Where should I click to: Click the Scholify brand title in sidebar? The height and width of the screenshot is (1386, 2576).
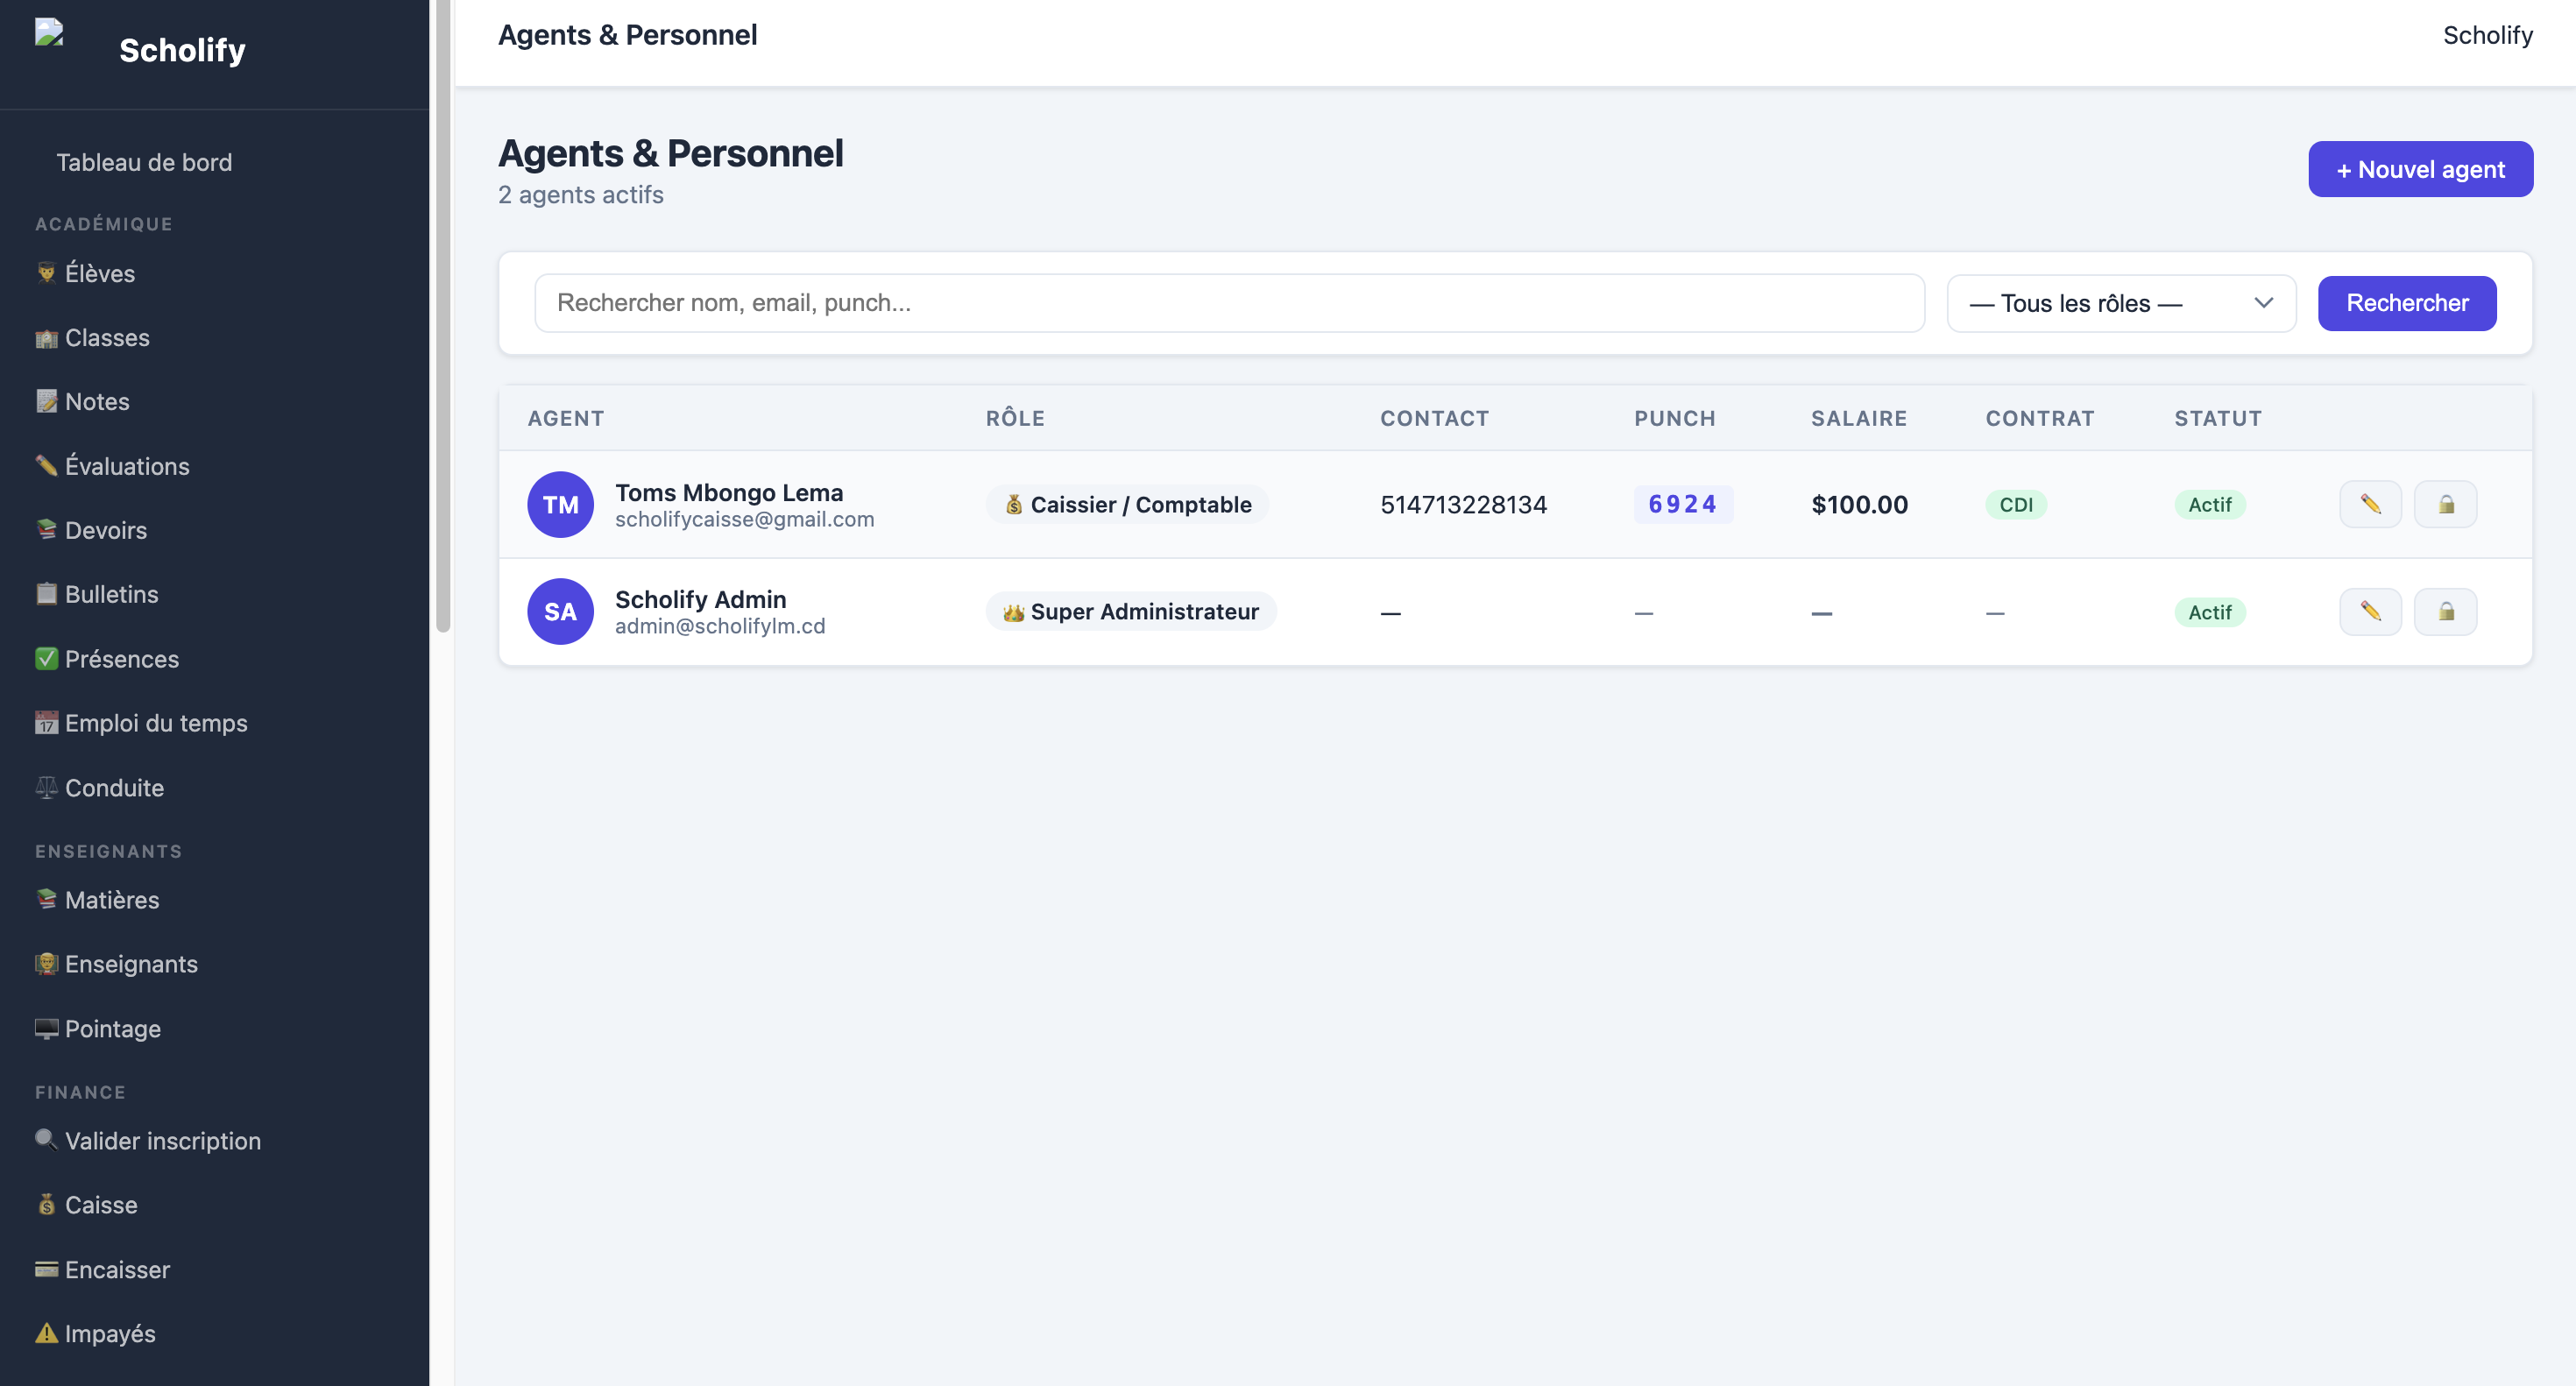[182, 49]
